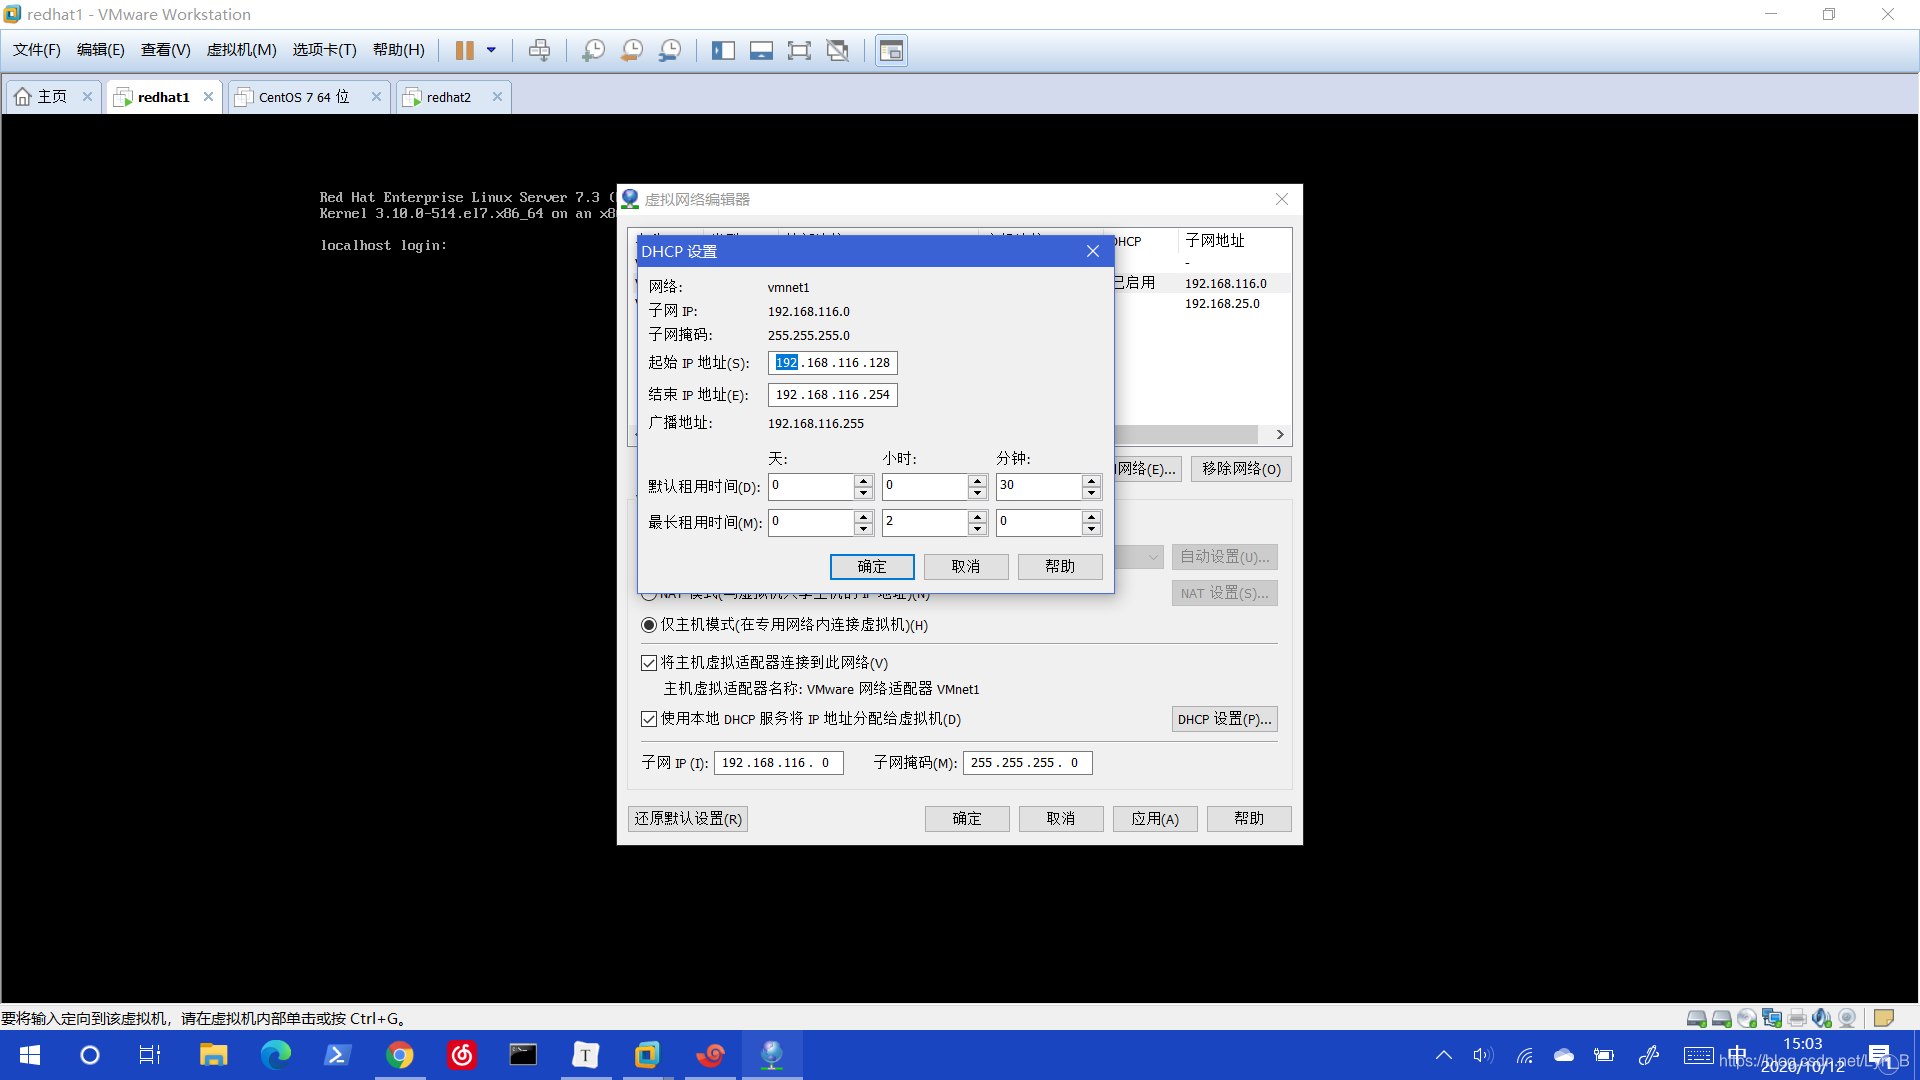Open the suspend button dropdown arrow
Screen dimensions: 1920x1080
pos(490,50)
